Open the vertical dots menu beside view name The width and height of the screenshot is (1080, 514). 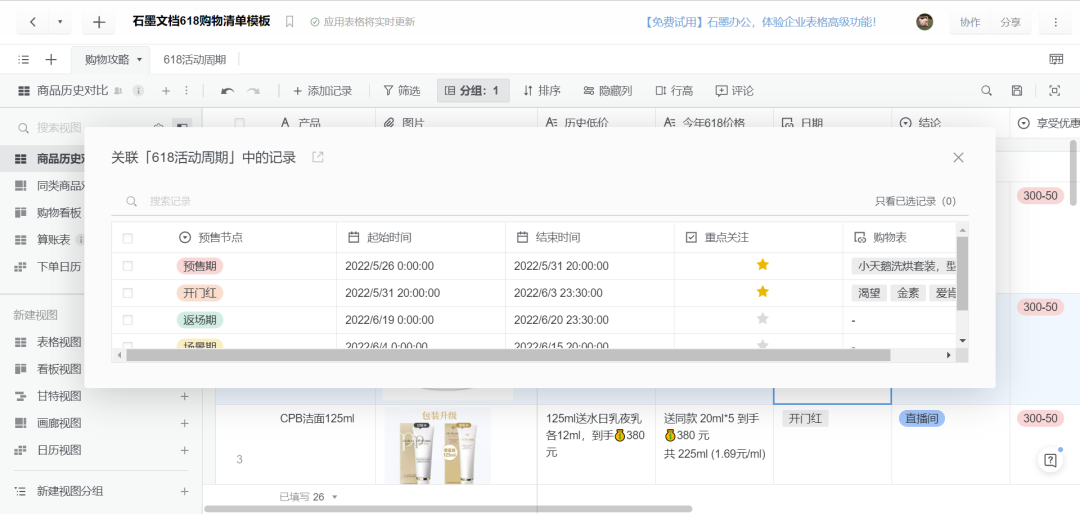pos(185,90)
